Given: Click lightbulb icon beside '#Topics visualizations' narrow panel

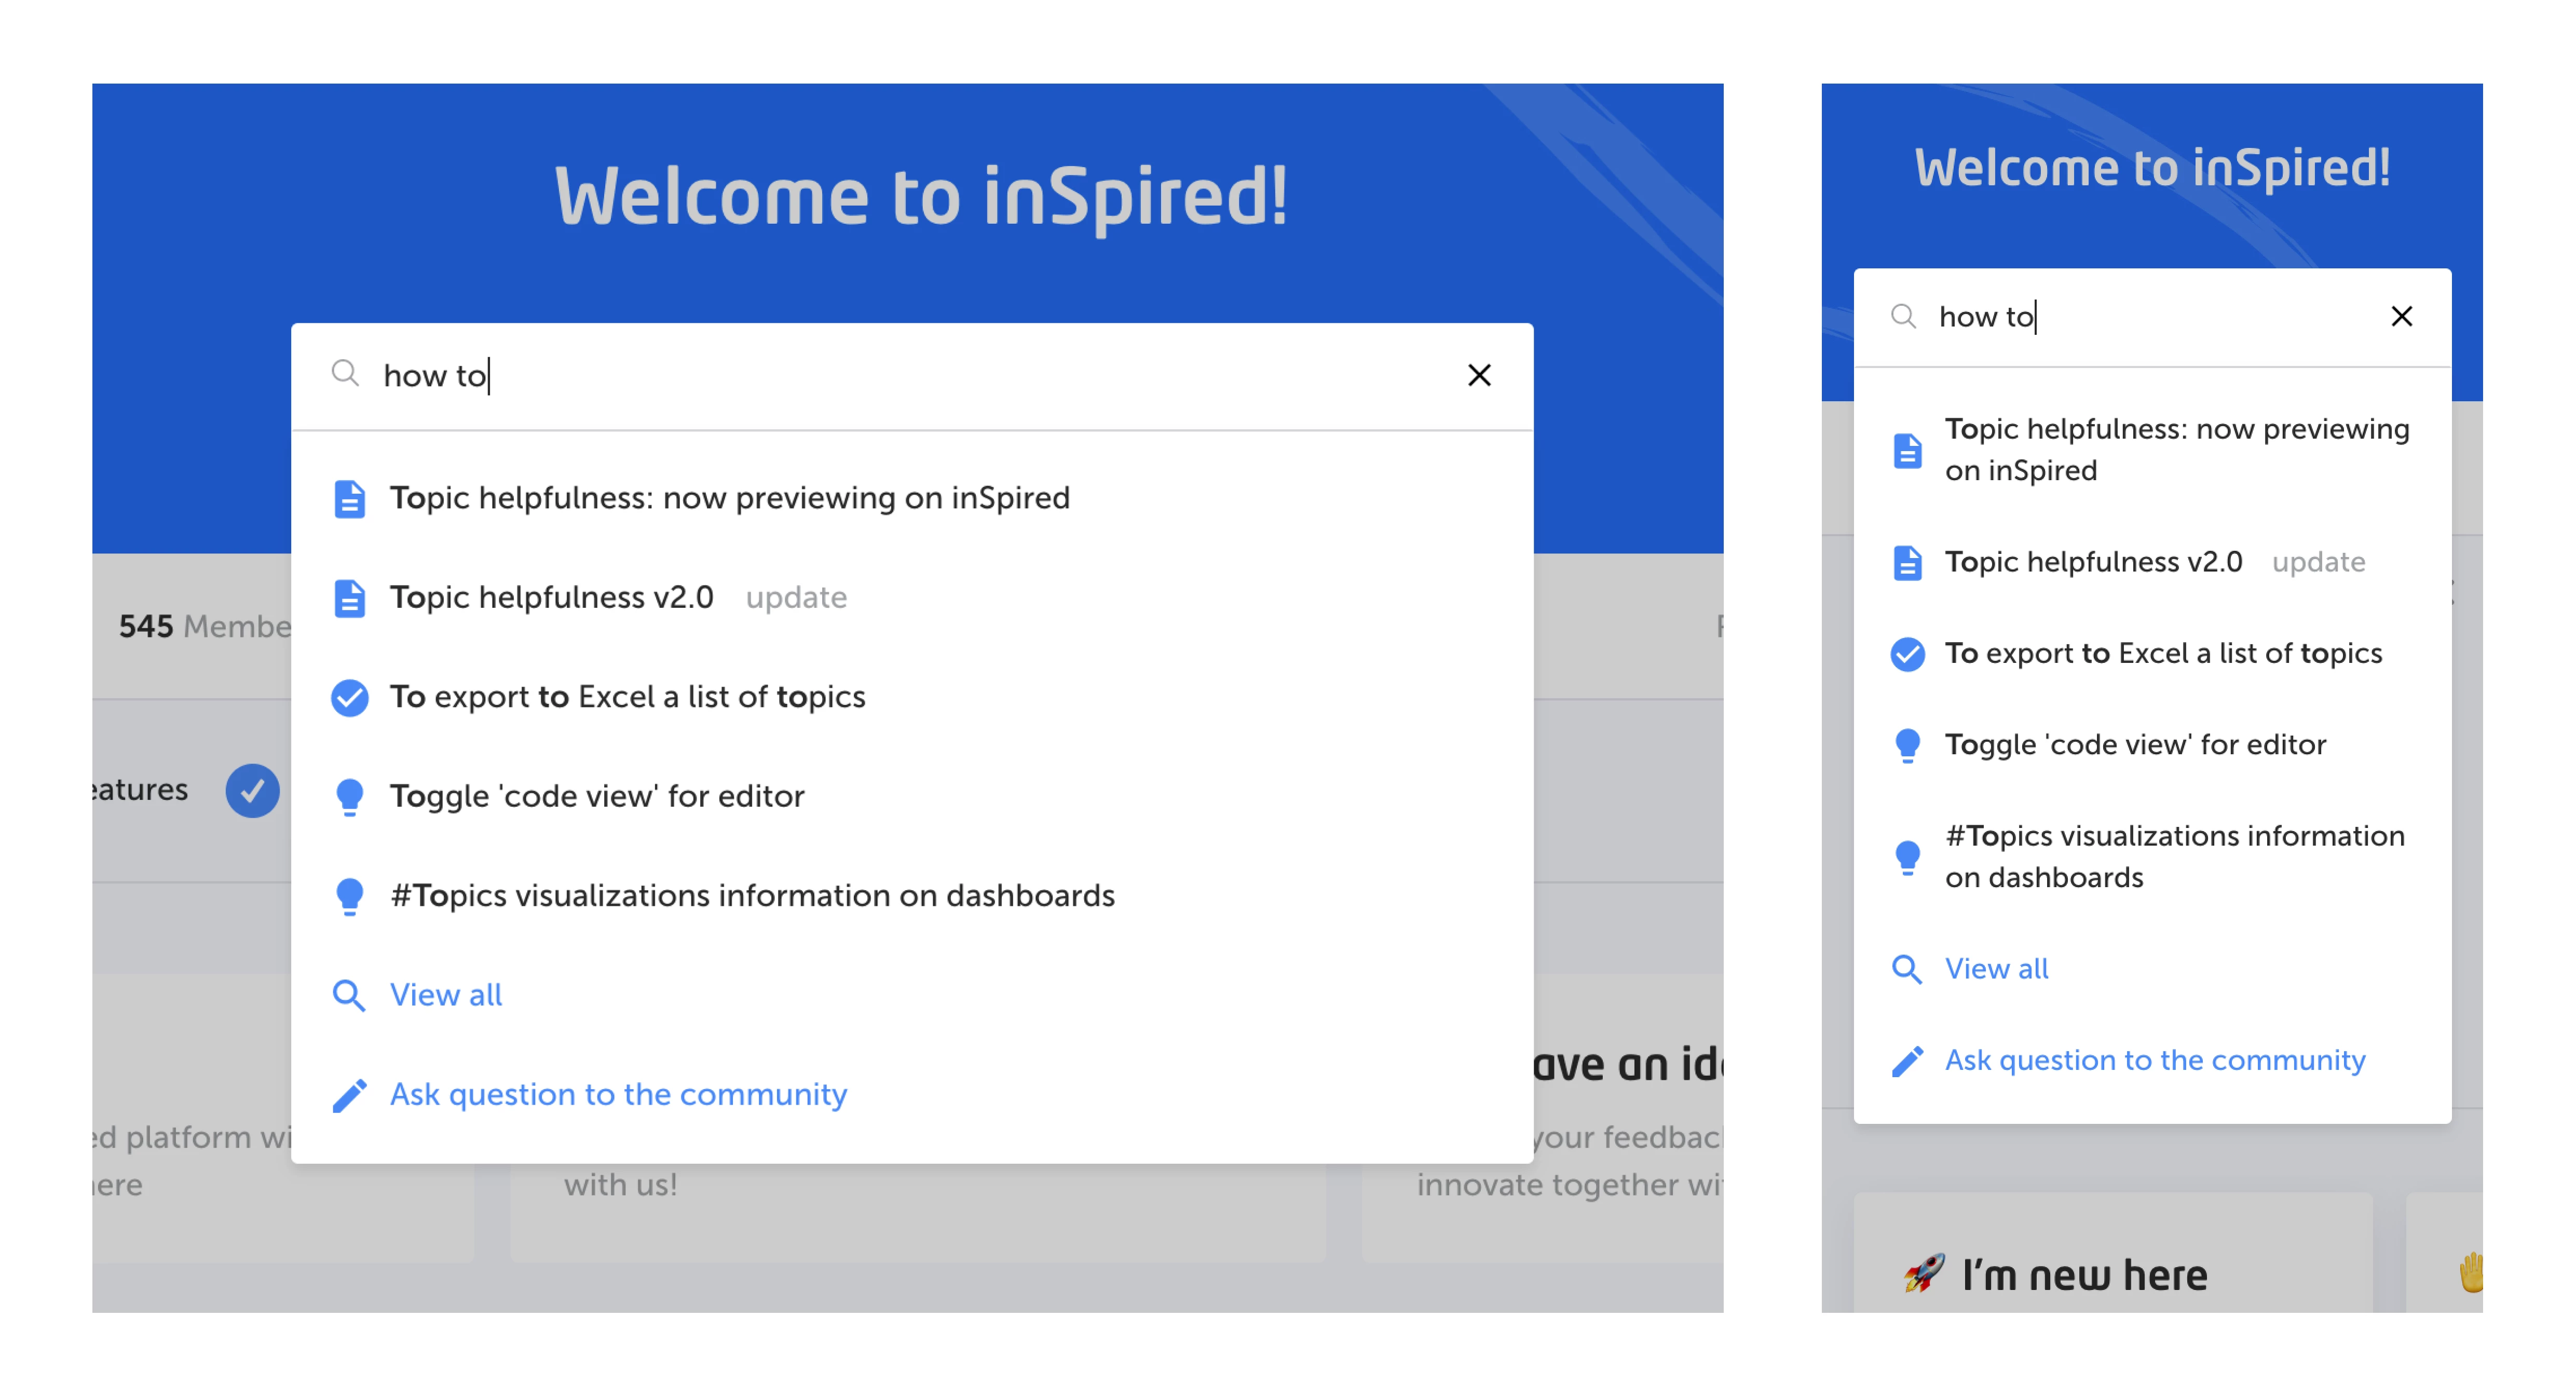Looking at the screenshot, I should pos(1907,857).
